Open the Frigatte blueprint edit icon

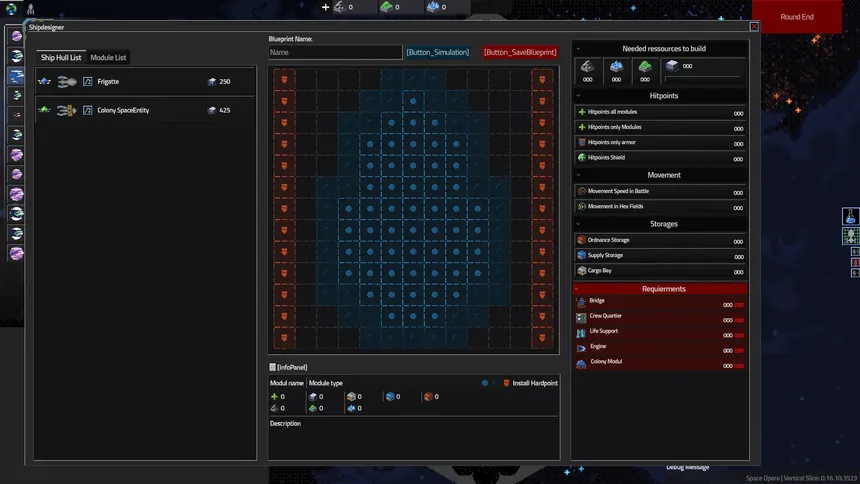pyautogui.click(x=88, y=82)
